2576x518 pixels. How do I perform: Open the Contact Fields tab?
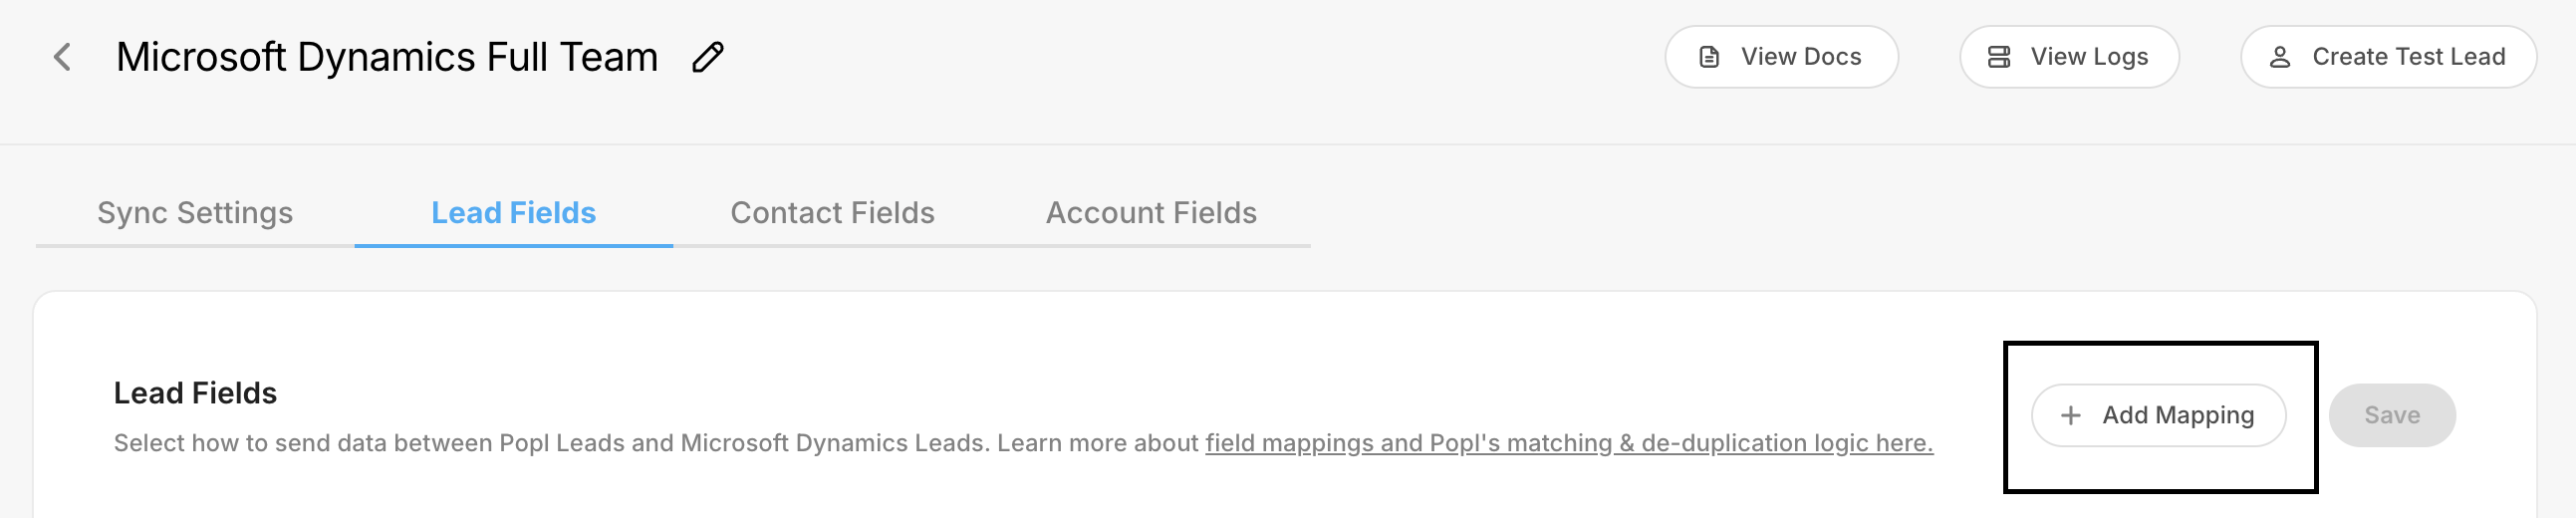832,213
